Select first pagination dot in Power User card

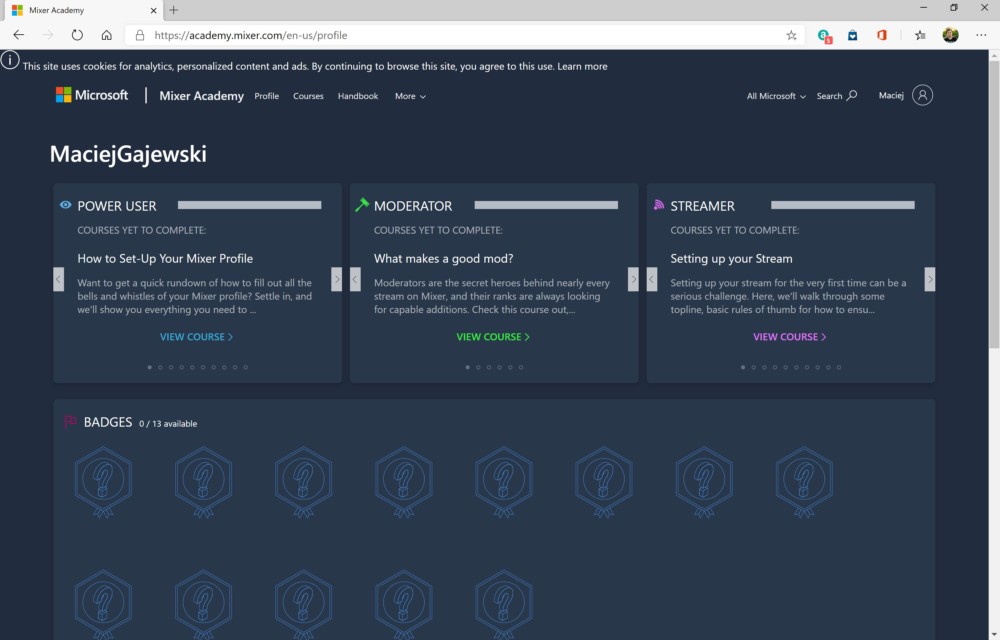[x=150, y=367]
